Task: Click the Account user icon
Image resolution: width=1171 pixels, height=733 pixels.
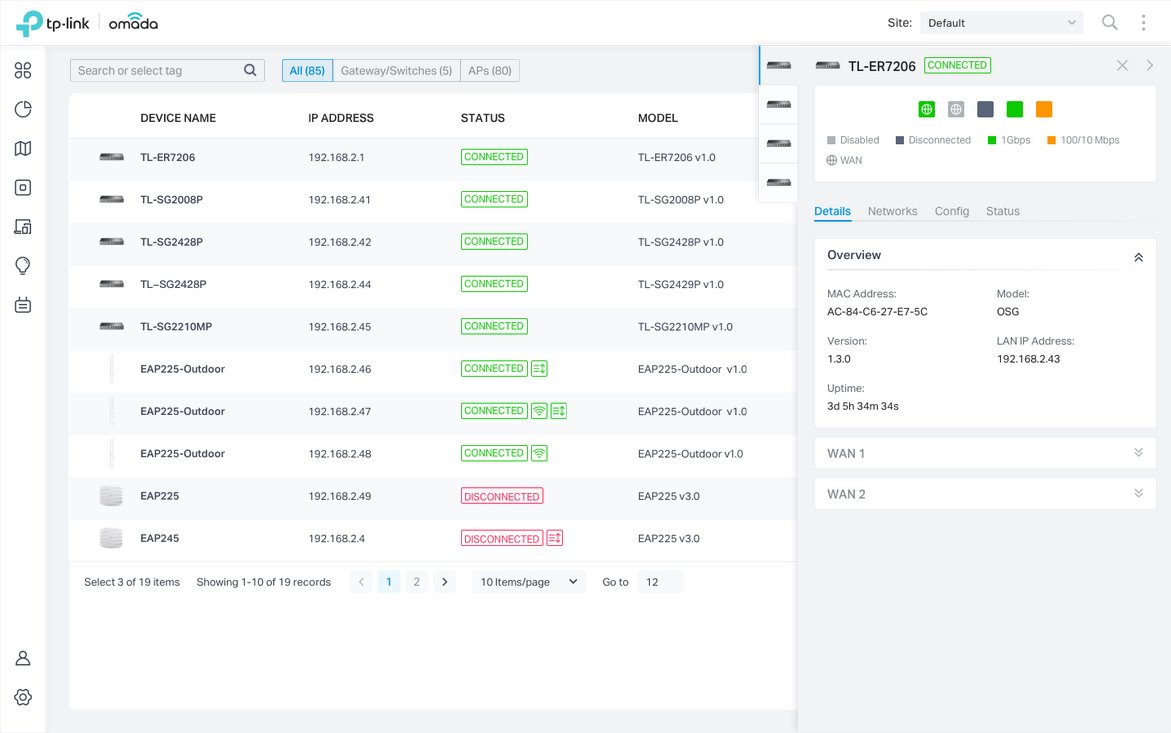Action: [23, 658]
